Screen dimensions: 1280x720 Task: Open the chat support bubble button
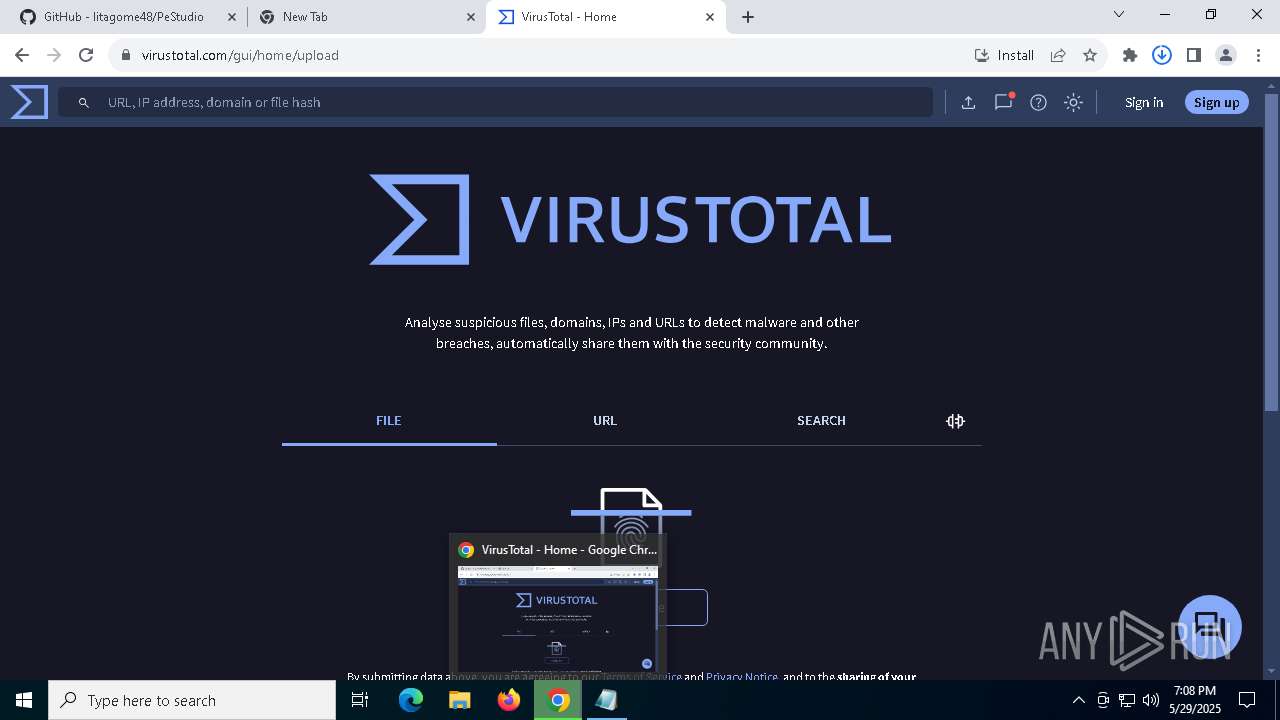click(x=1209, y=626)
